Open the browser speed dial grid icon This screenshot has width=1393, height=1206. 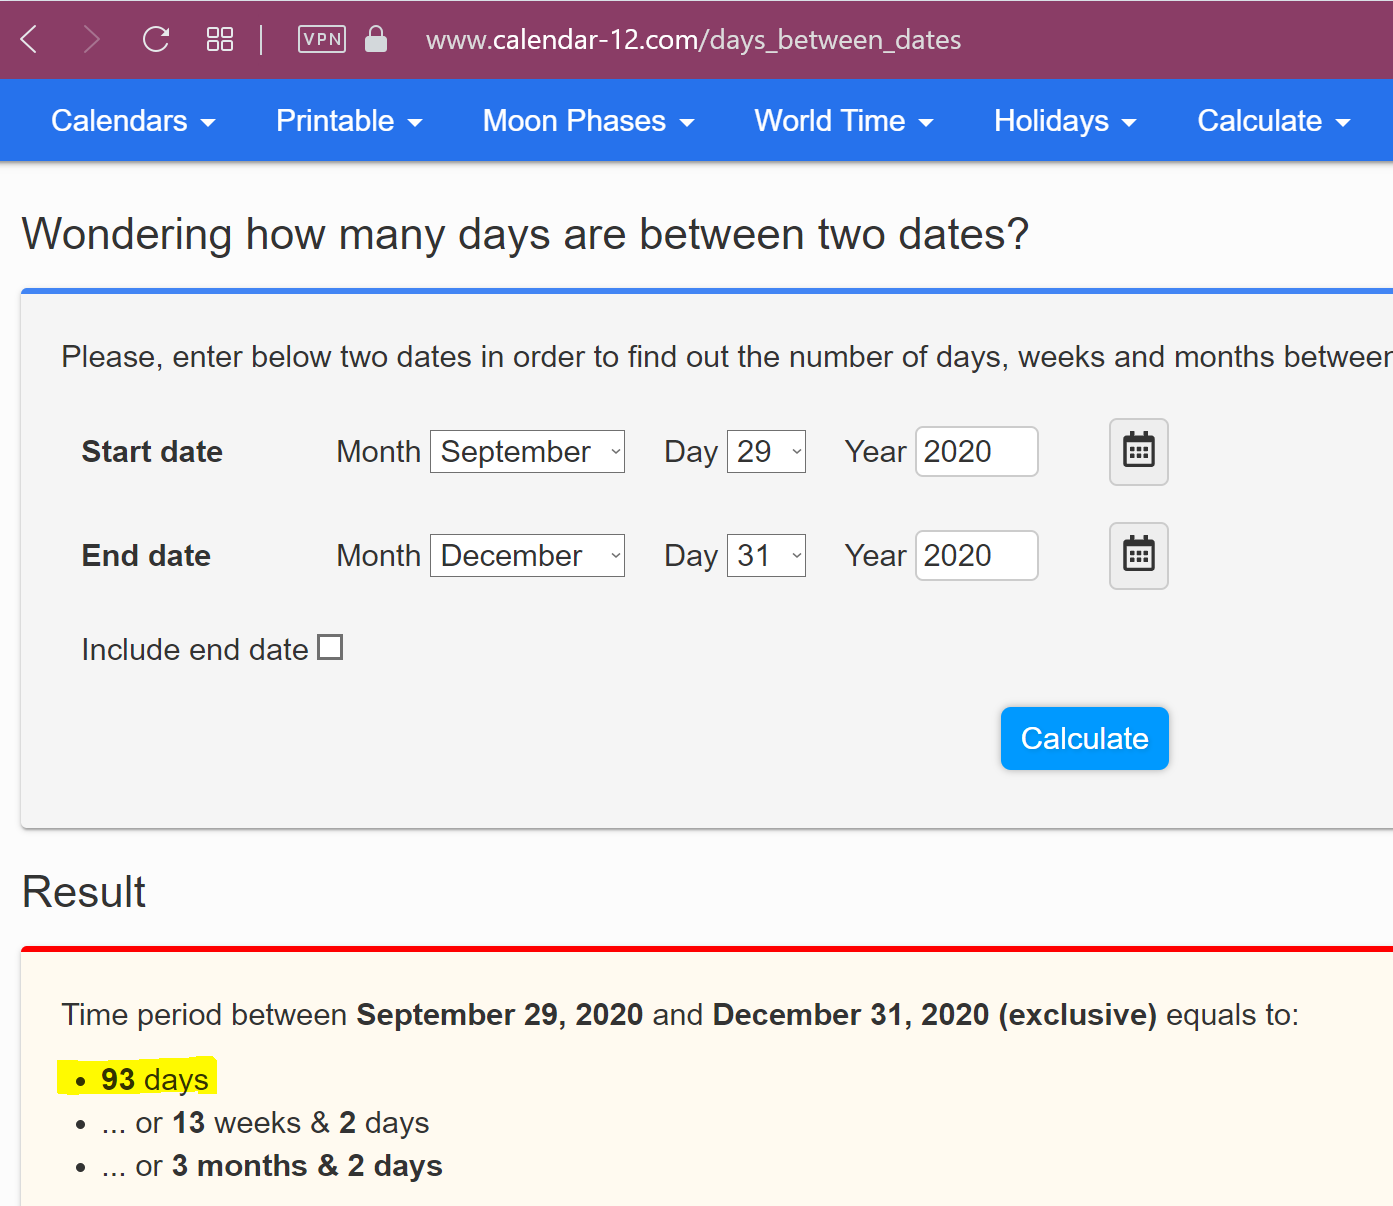pos(220,40)
